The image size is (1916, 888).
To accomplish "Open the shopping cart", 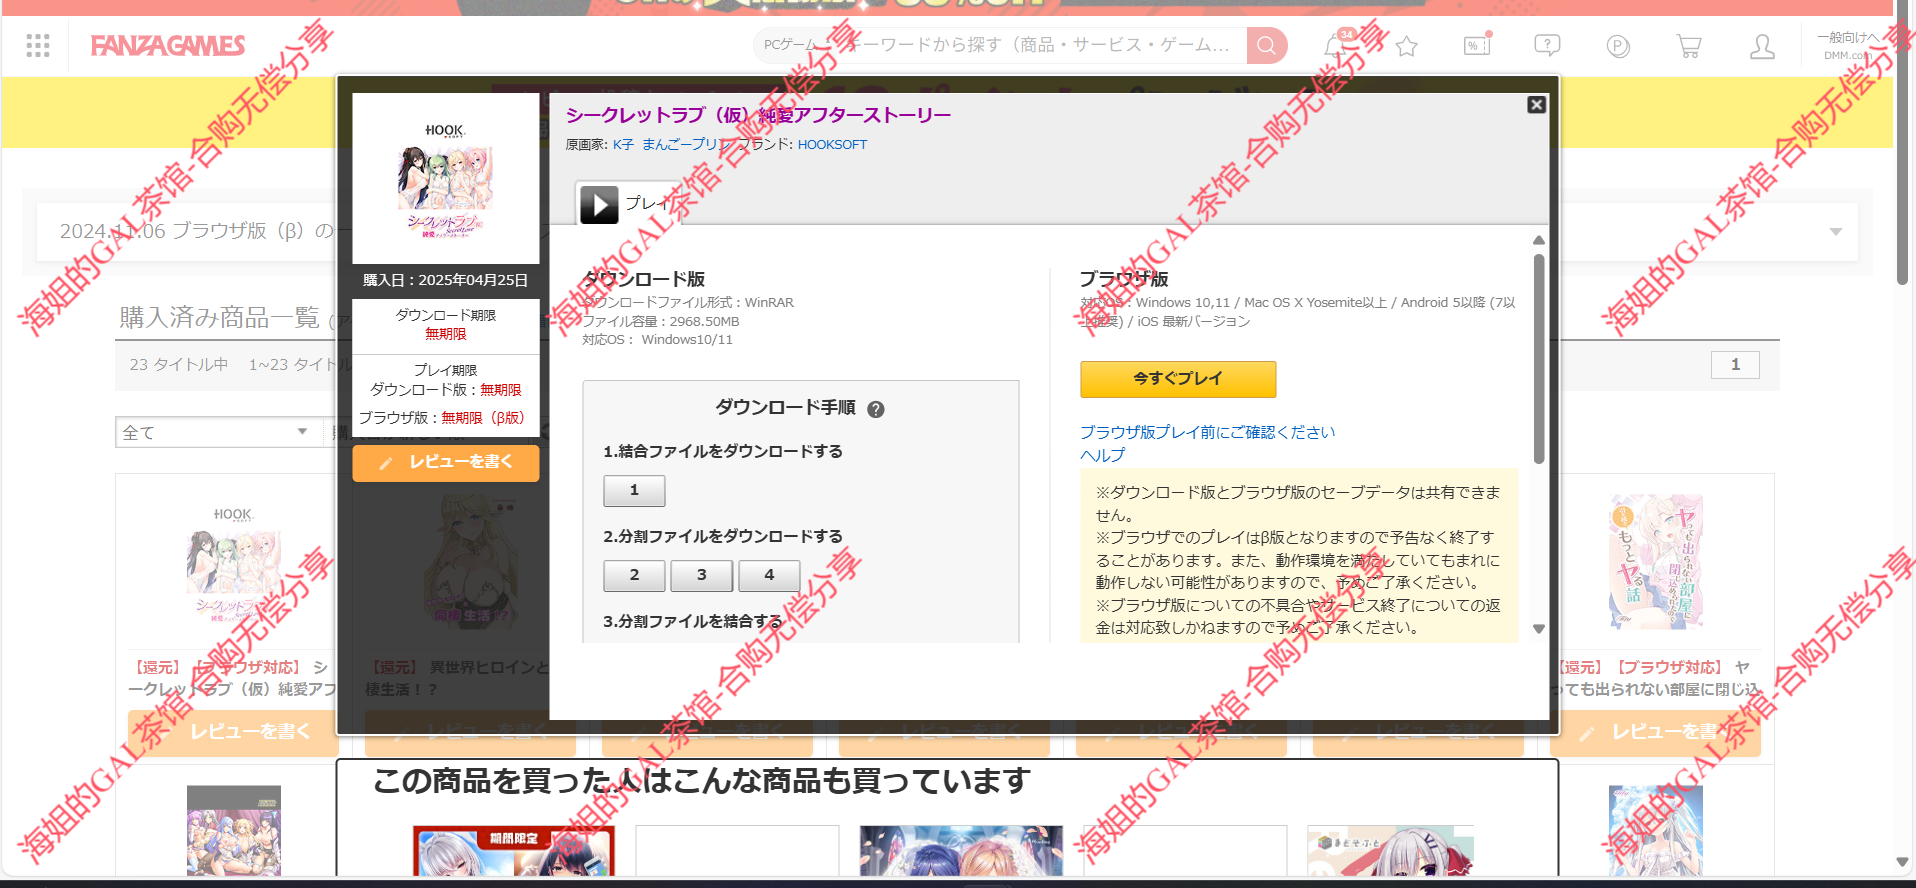I will click(1689, 46).
